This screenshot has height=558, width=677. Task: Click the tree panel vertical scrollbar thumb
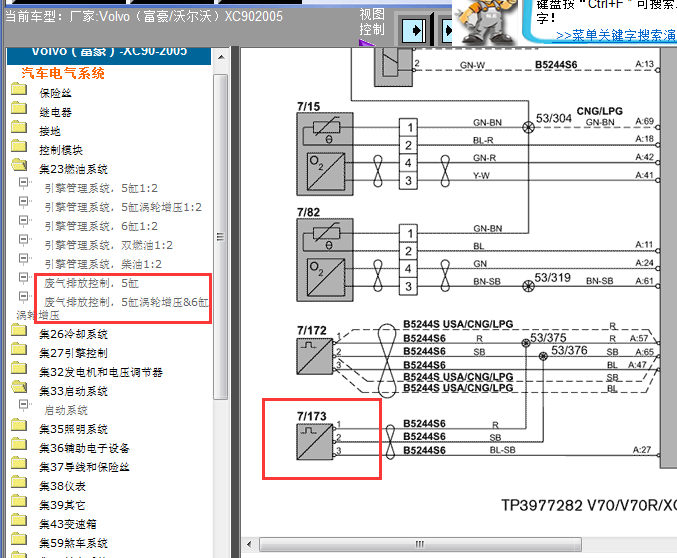(x=221, y=237)
